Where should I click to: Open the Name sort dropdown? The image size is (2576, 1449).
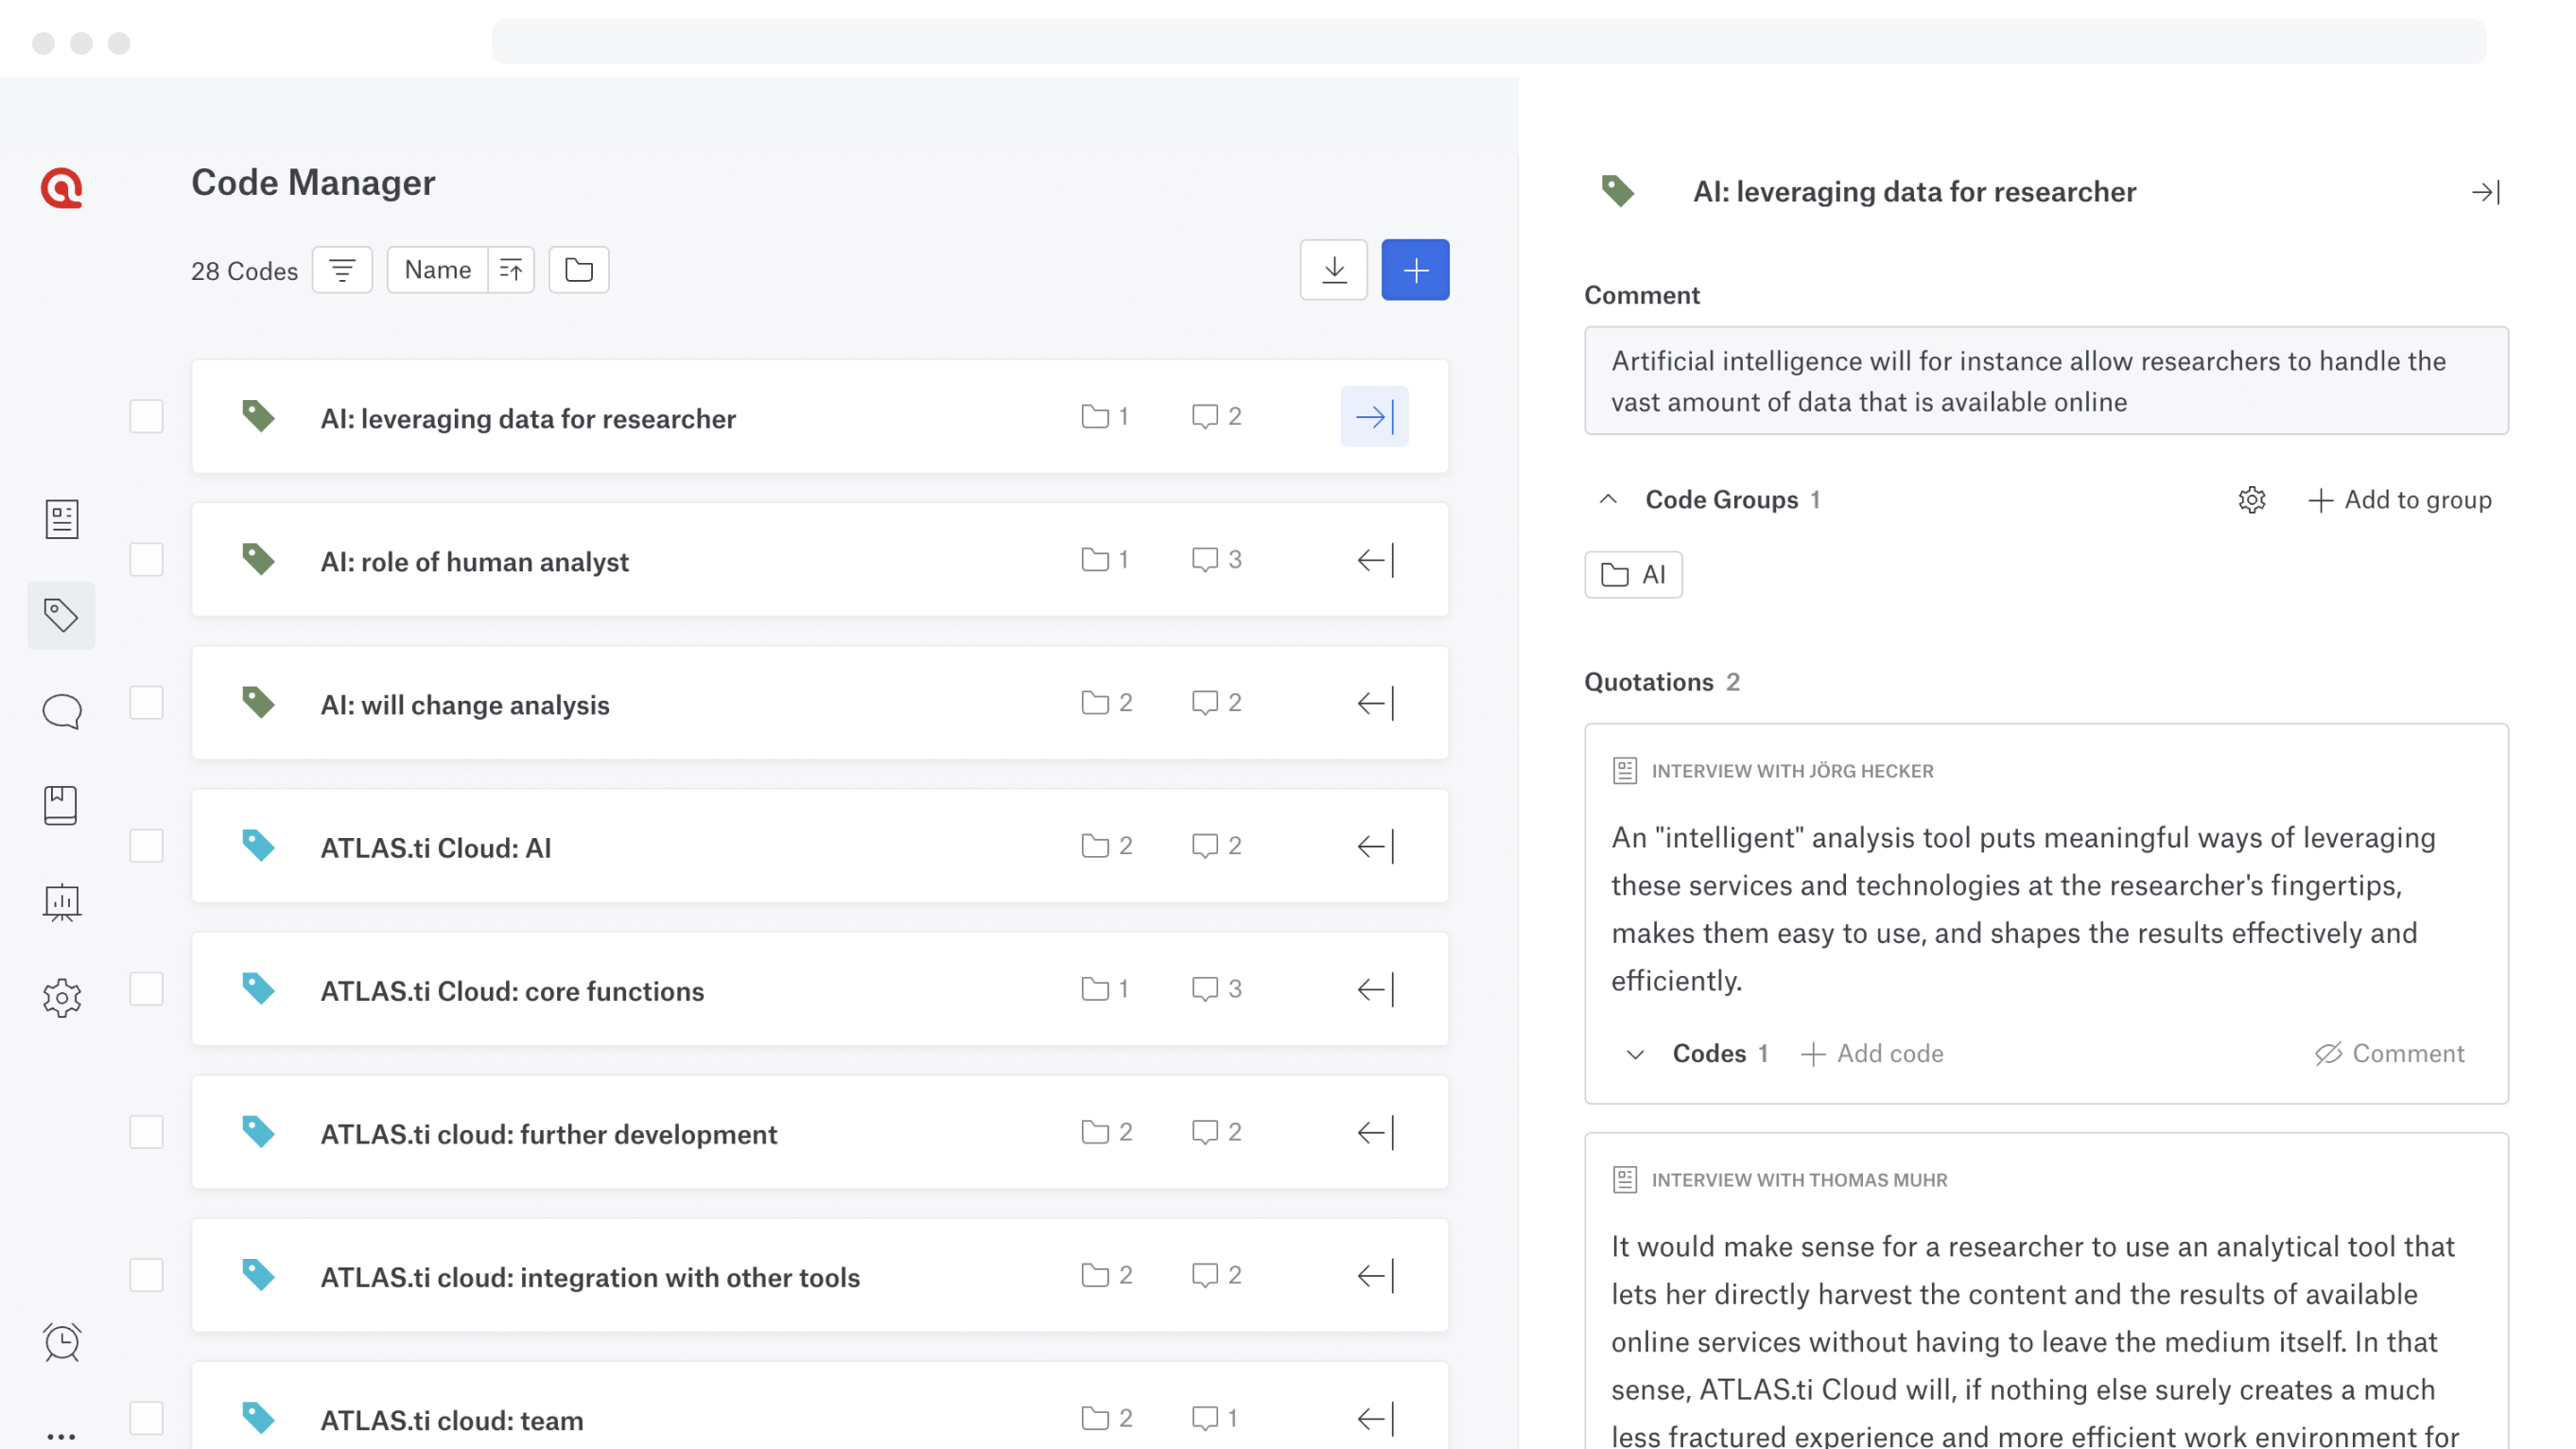[x=438, y=270]
